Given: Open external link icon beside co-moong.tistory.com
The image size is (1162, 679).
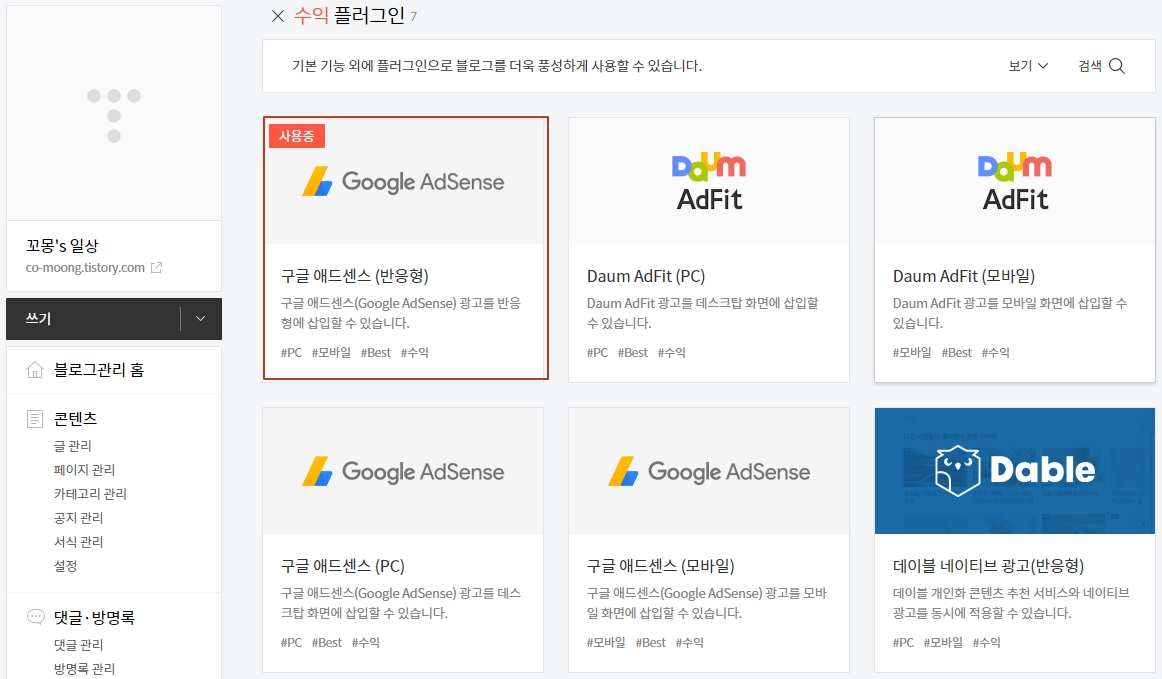Looking at the screenshot, I should [156, 268].
